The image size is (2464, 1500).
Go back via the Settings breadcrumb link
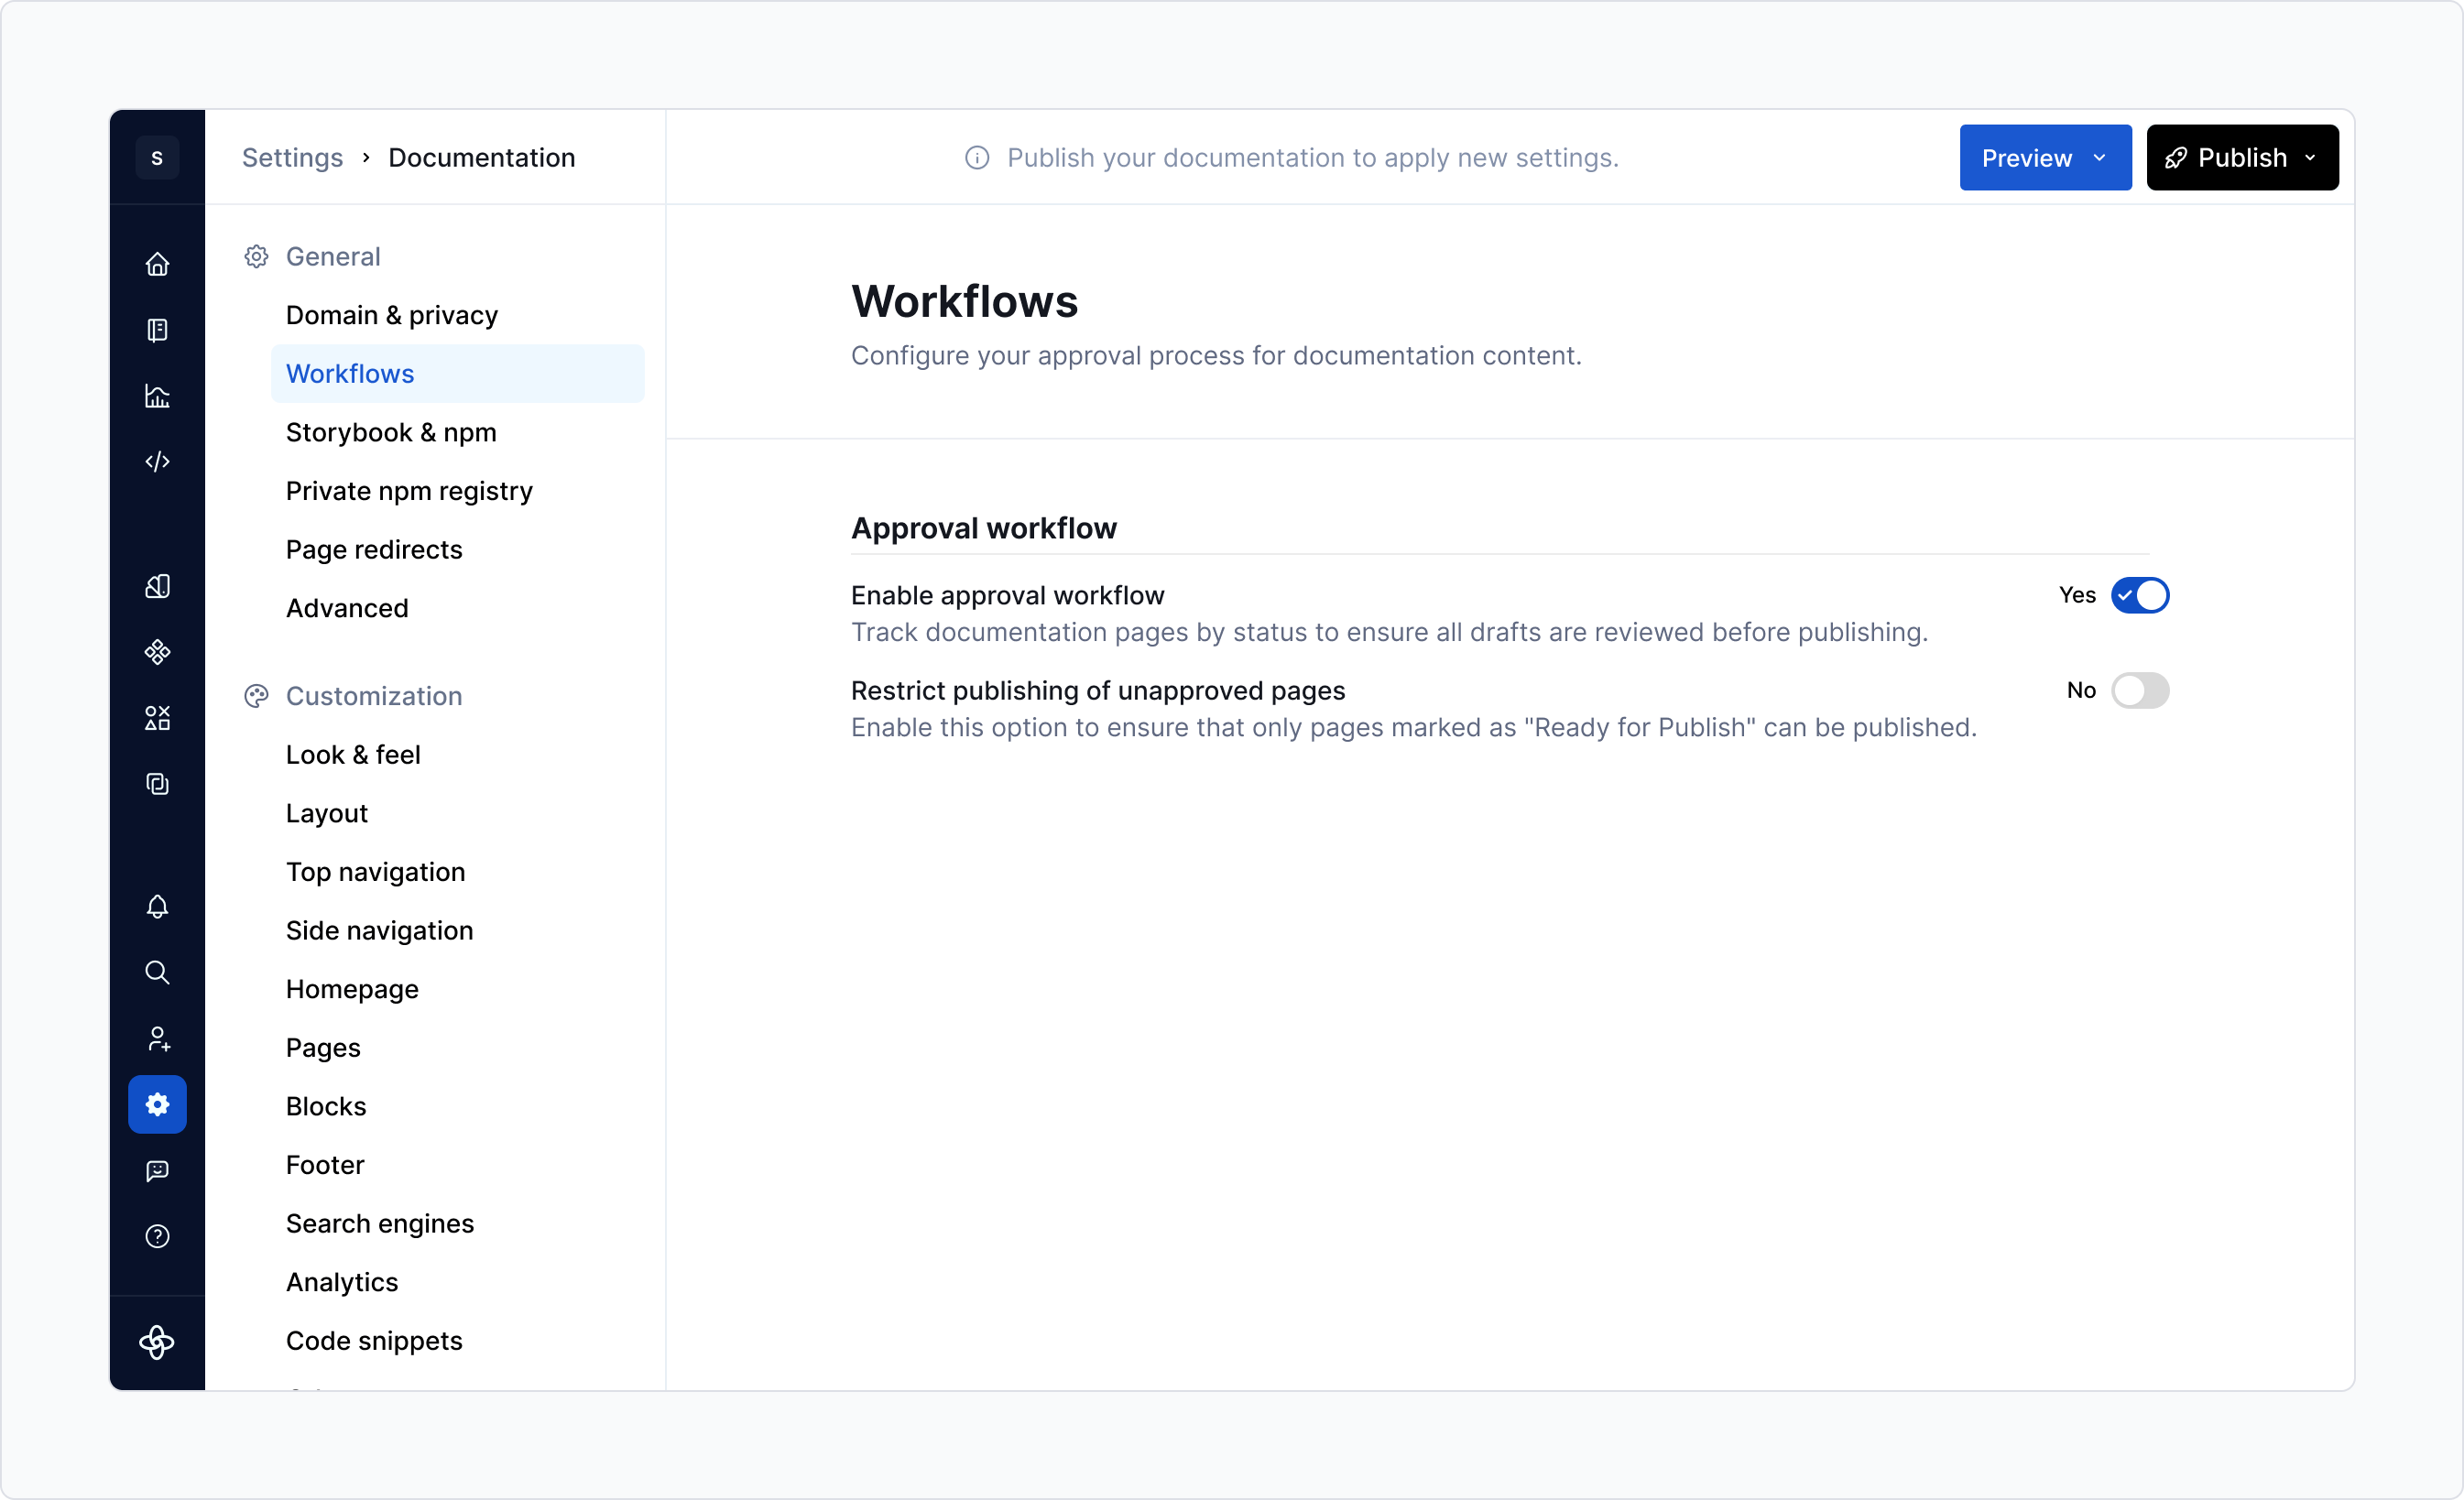point(292,157)
